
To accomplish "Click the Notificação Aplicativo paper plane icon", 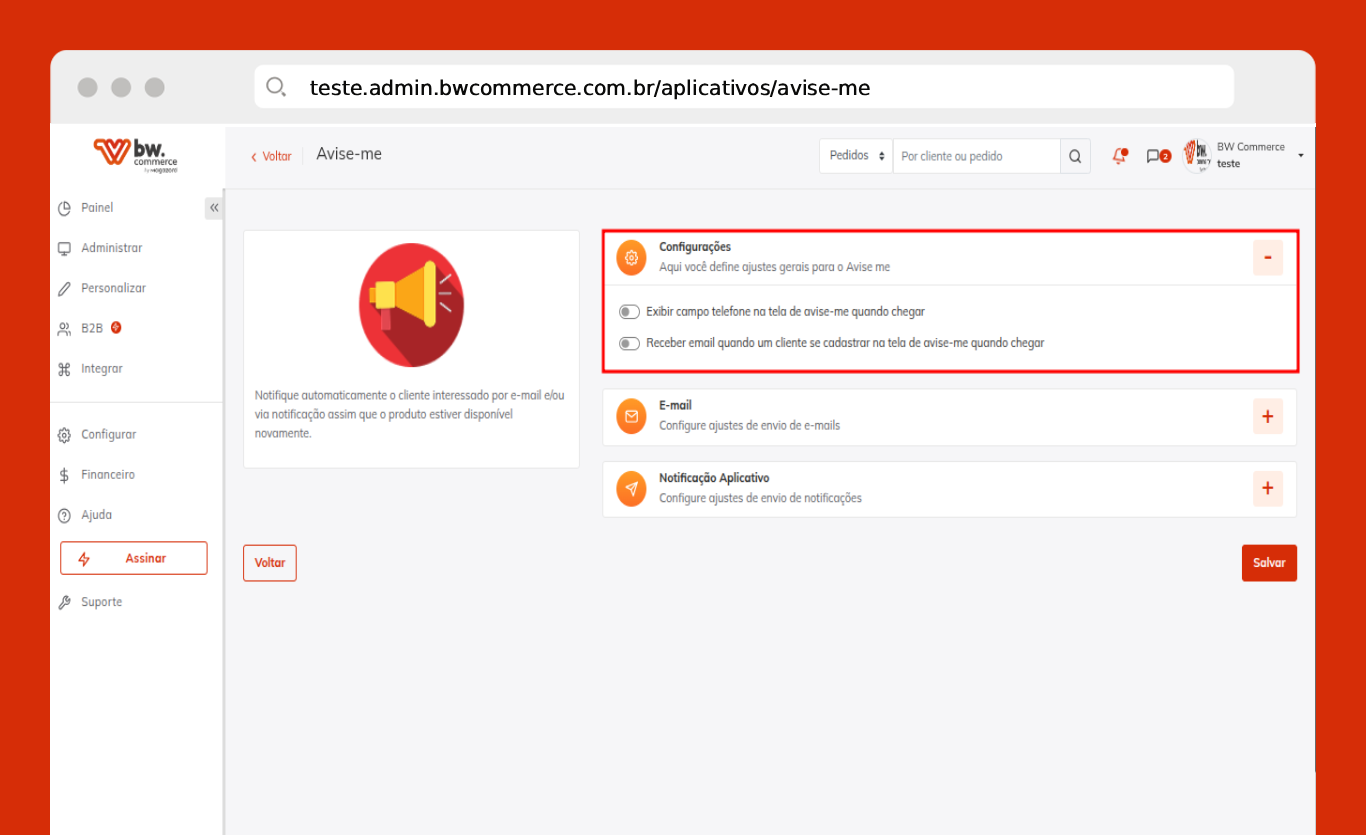I will pos(631,488).
